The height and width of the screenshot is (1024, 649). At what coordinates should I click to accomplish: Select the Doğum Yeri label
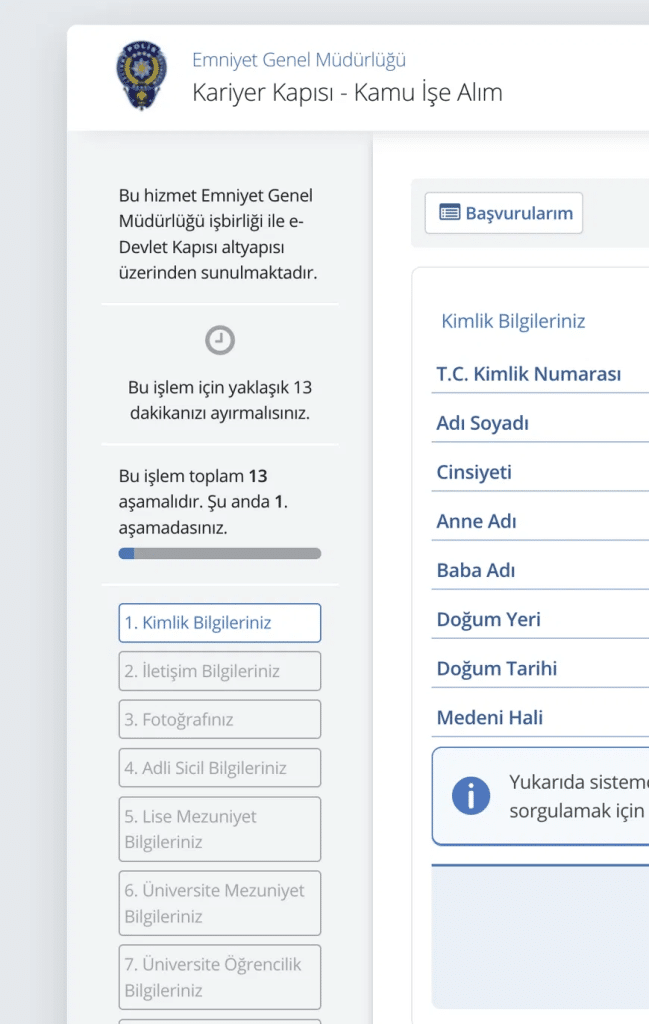tap(488, 619)
